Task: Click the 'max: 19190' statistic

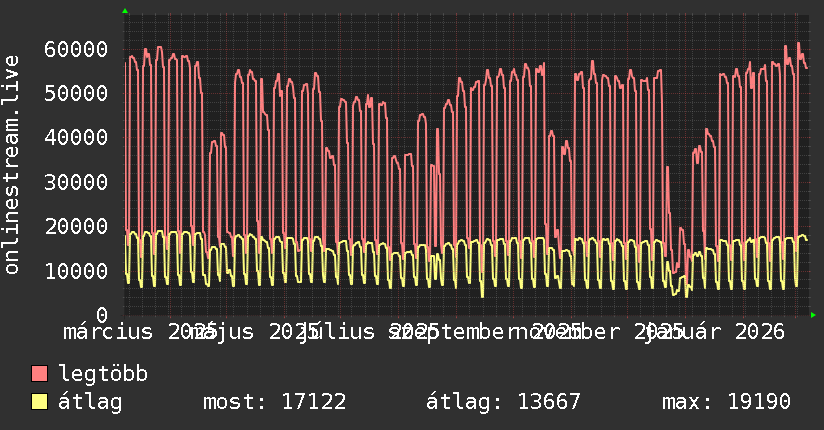Action: tap(726, 402)
